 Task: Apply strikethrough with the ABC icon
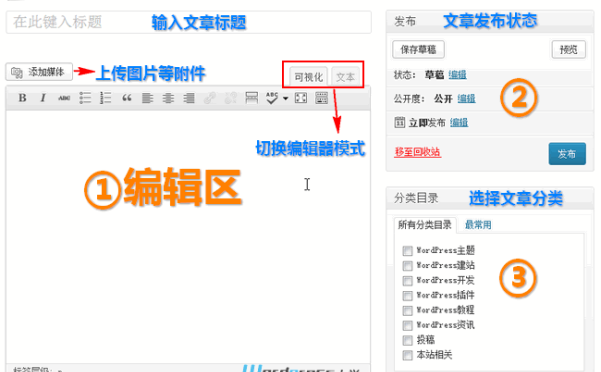tap(64, 98)
